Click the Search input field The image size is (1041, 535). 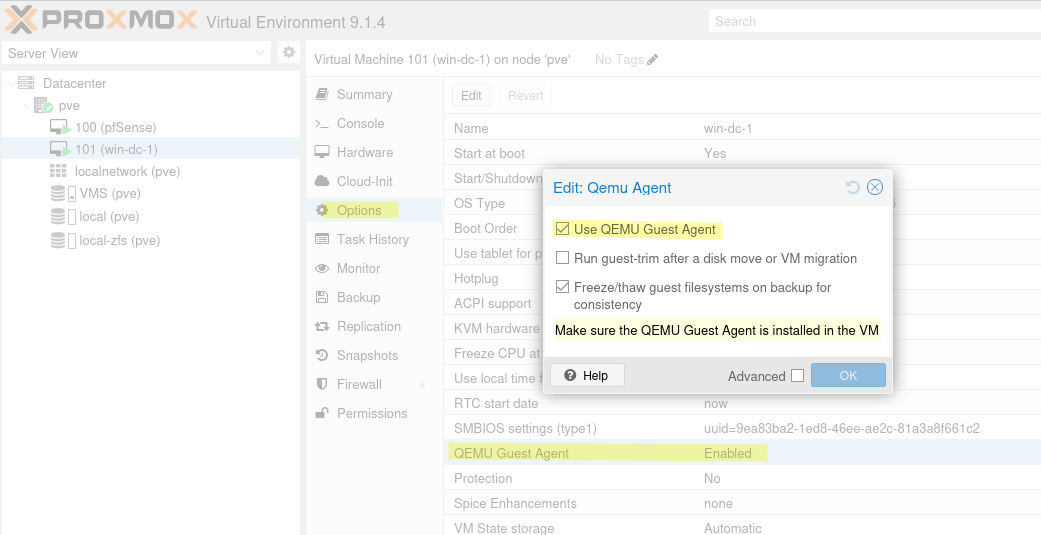point(874,21)
